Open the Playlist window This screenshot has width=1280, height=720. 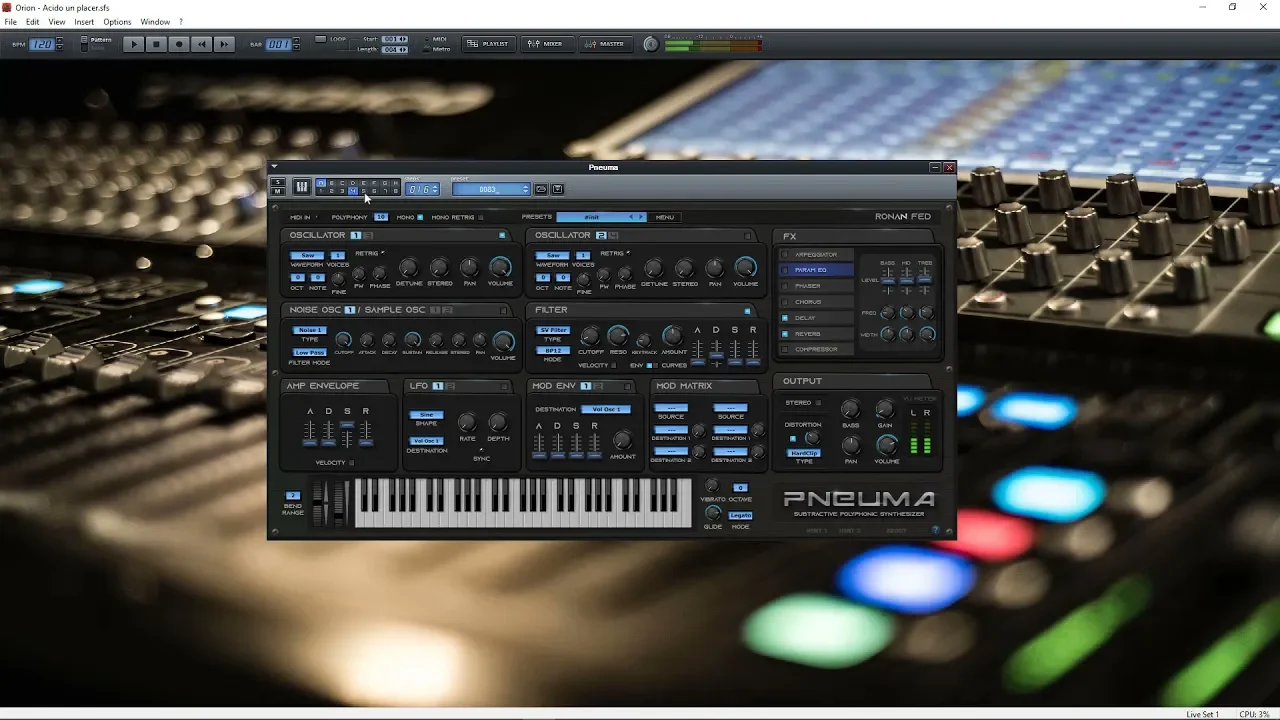pyautogui.click(x=489, y=44)
